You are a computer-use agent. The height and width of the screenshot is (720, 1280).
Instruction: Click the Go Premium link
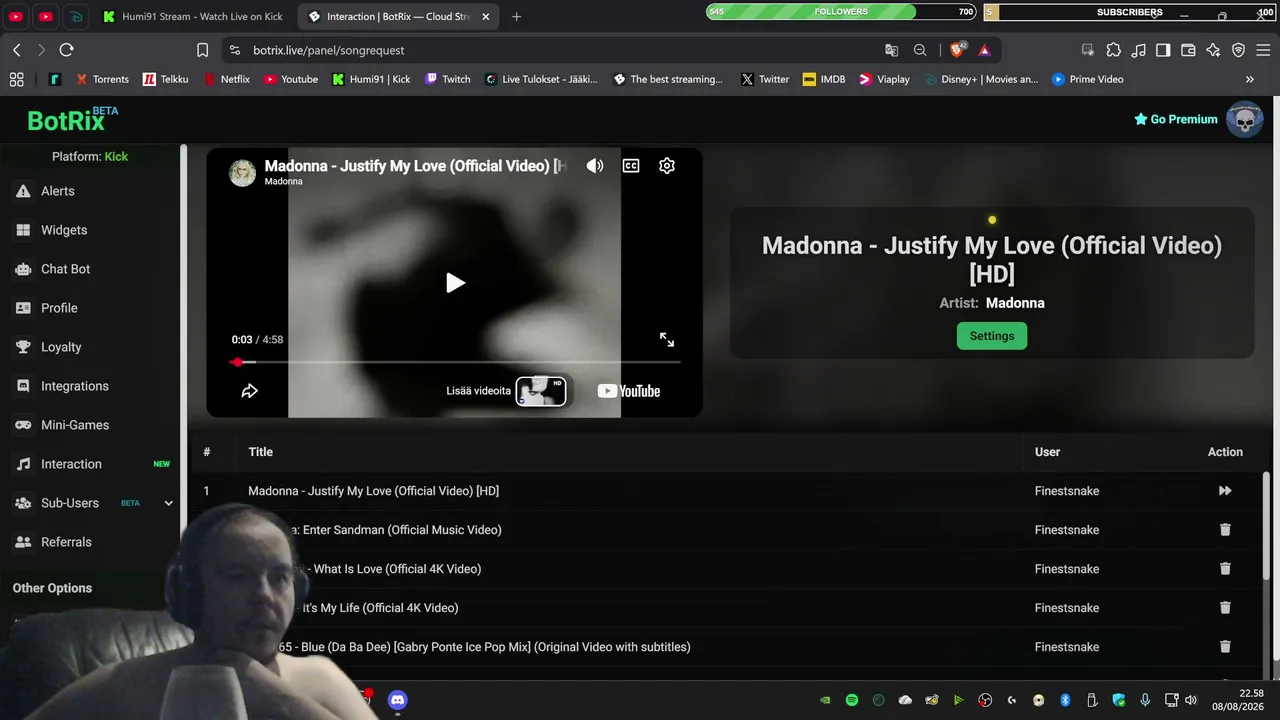pyautogui.click(x=1176, y=119)
